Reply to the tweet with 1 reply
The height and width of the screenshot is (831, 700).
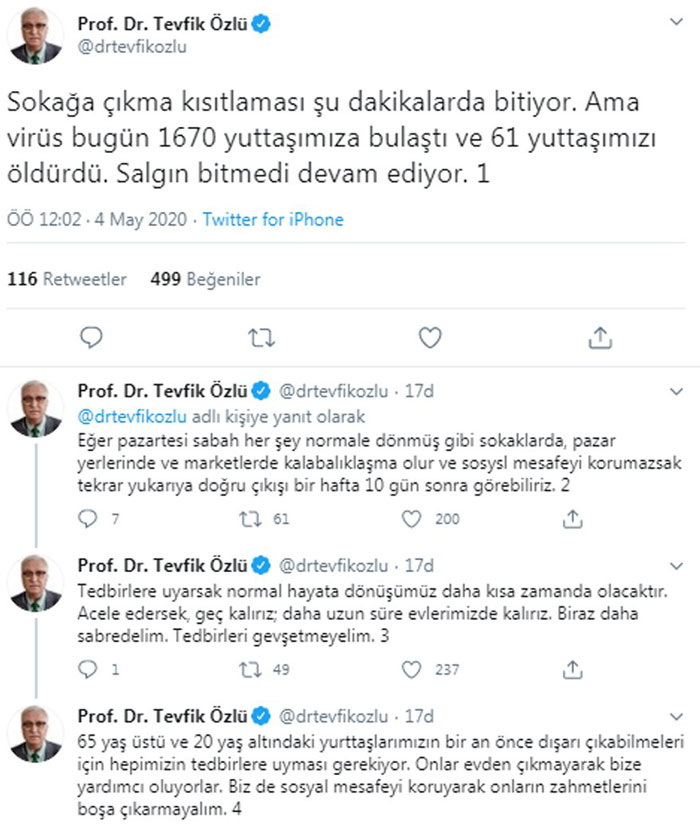[x=89, y=668]
